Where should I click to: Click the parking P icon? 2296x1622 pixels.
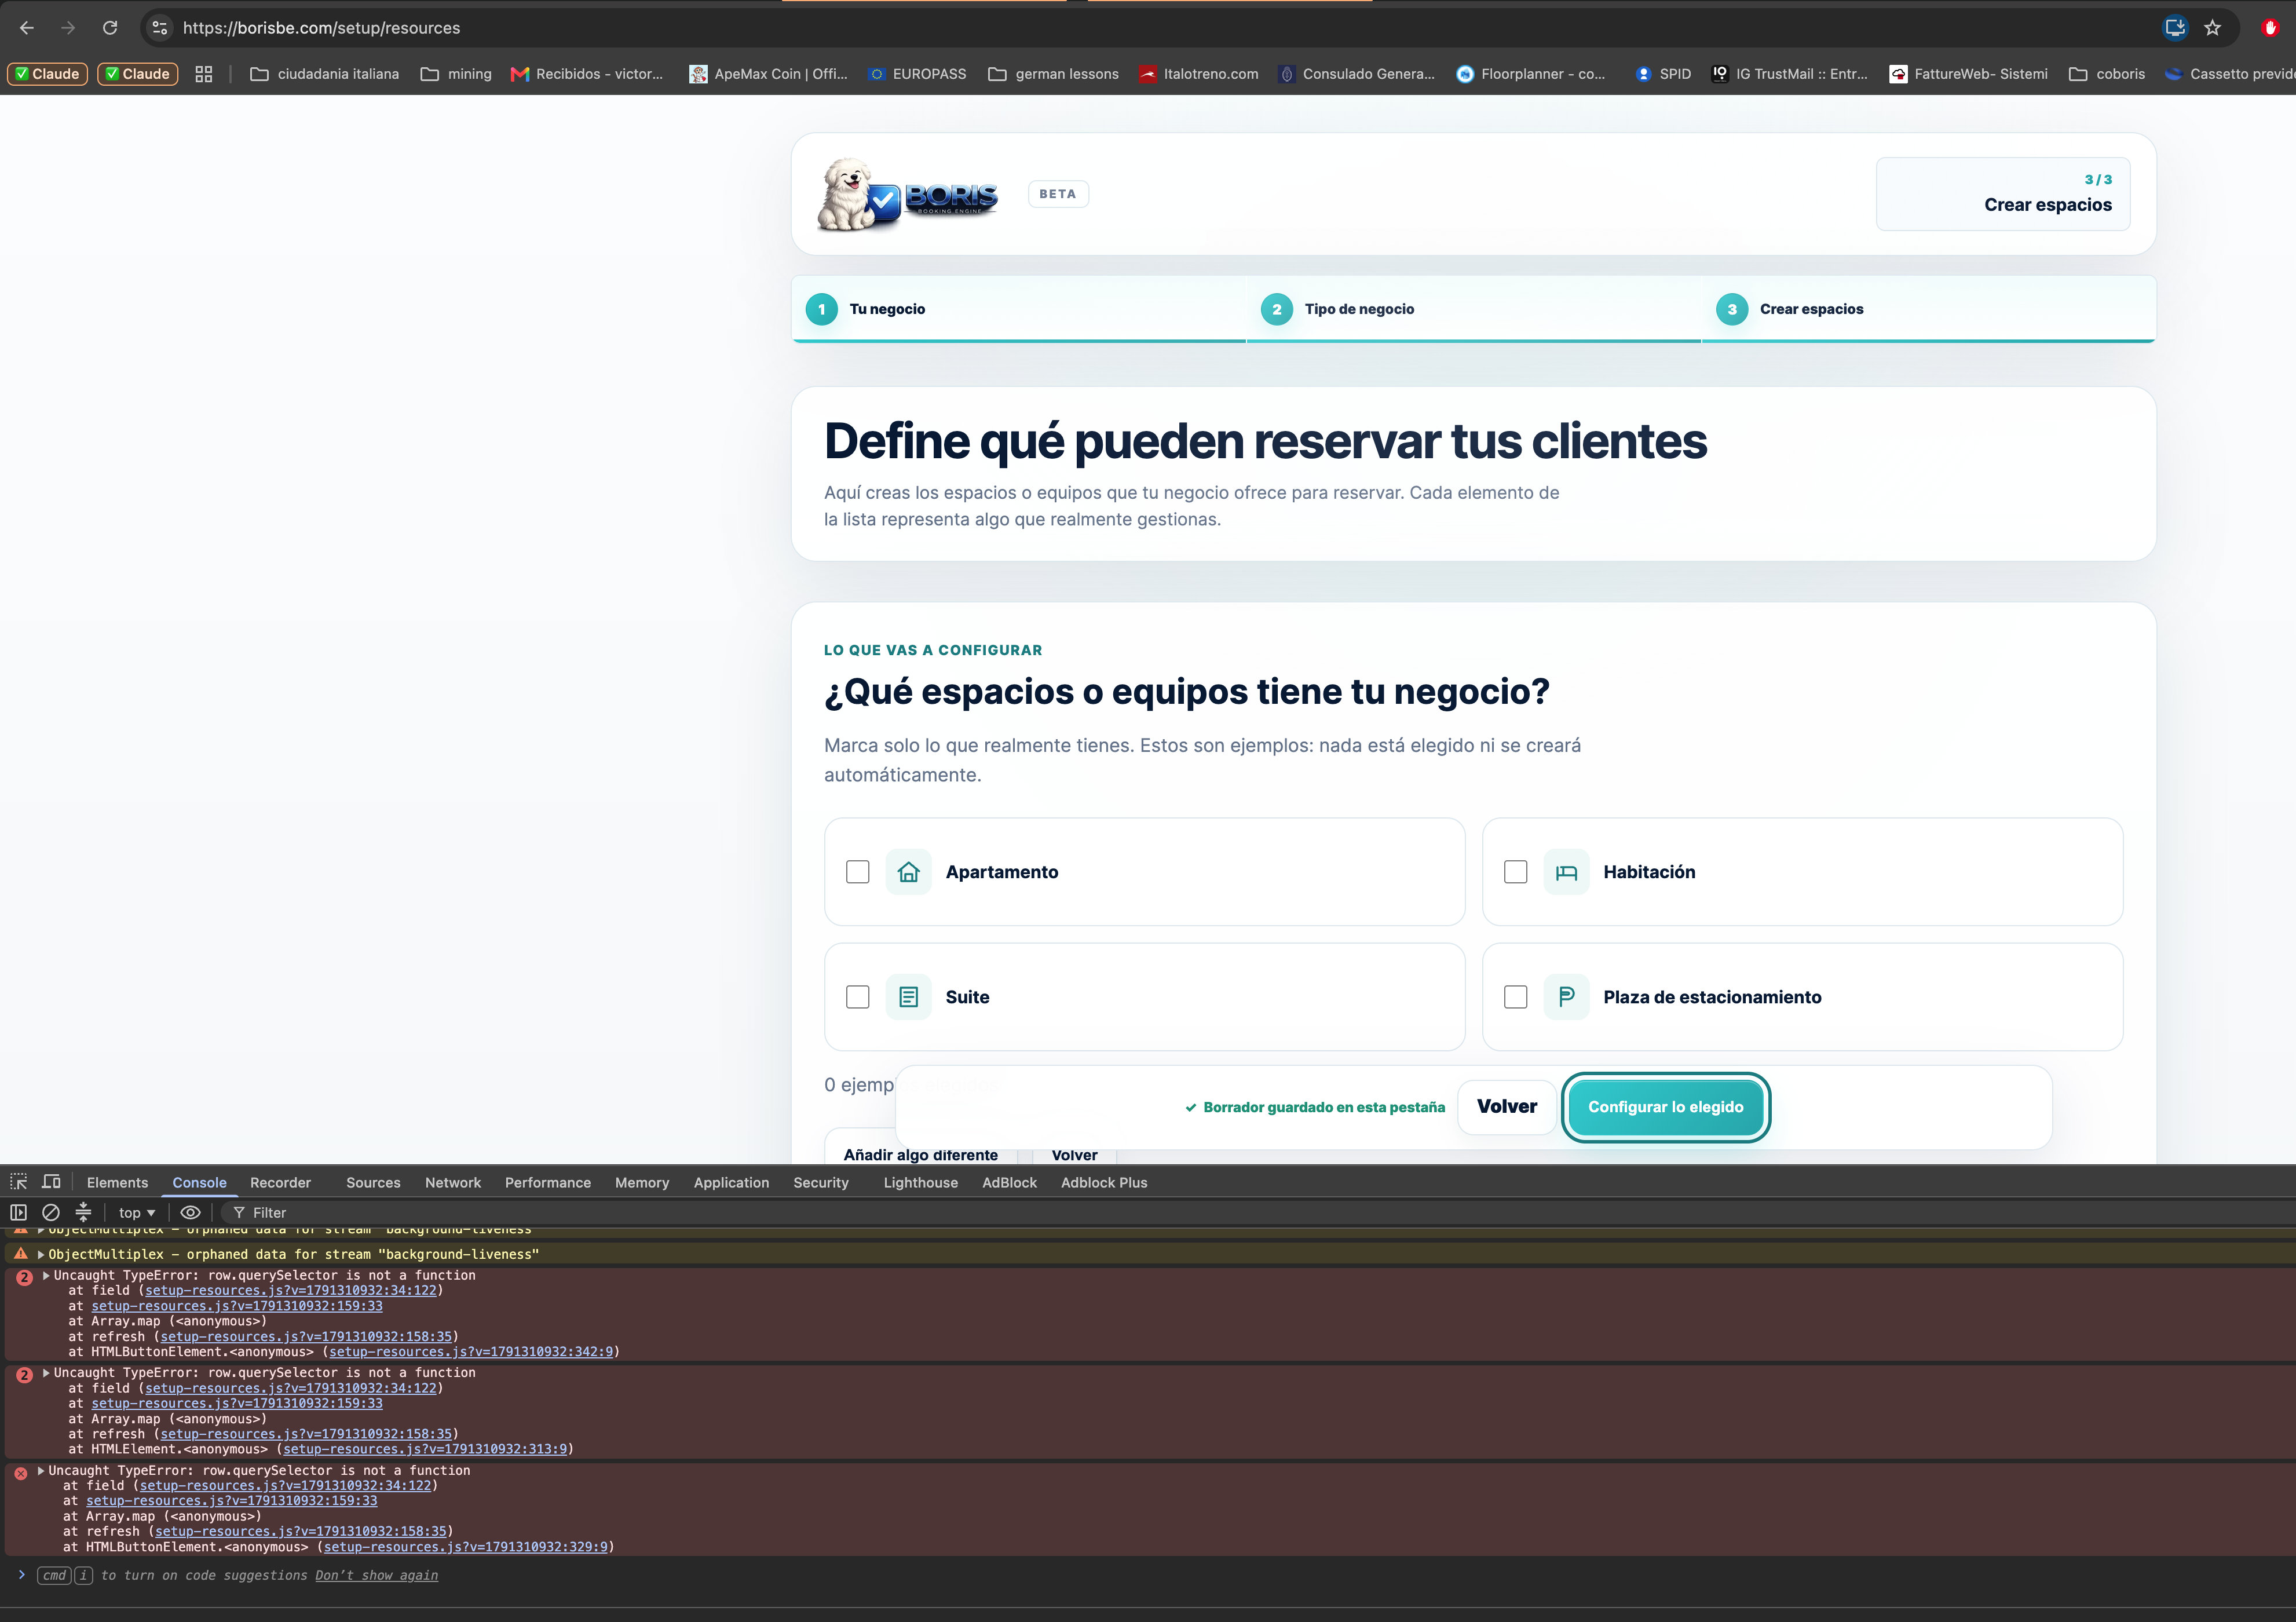click(1566, 997)
